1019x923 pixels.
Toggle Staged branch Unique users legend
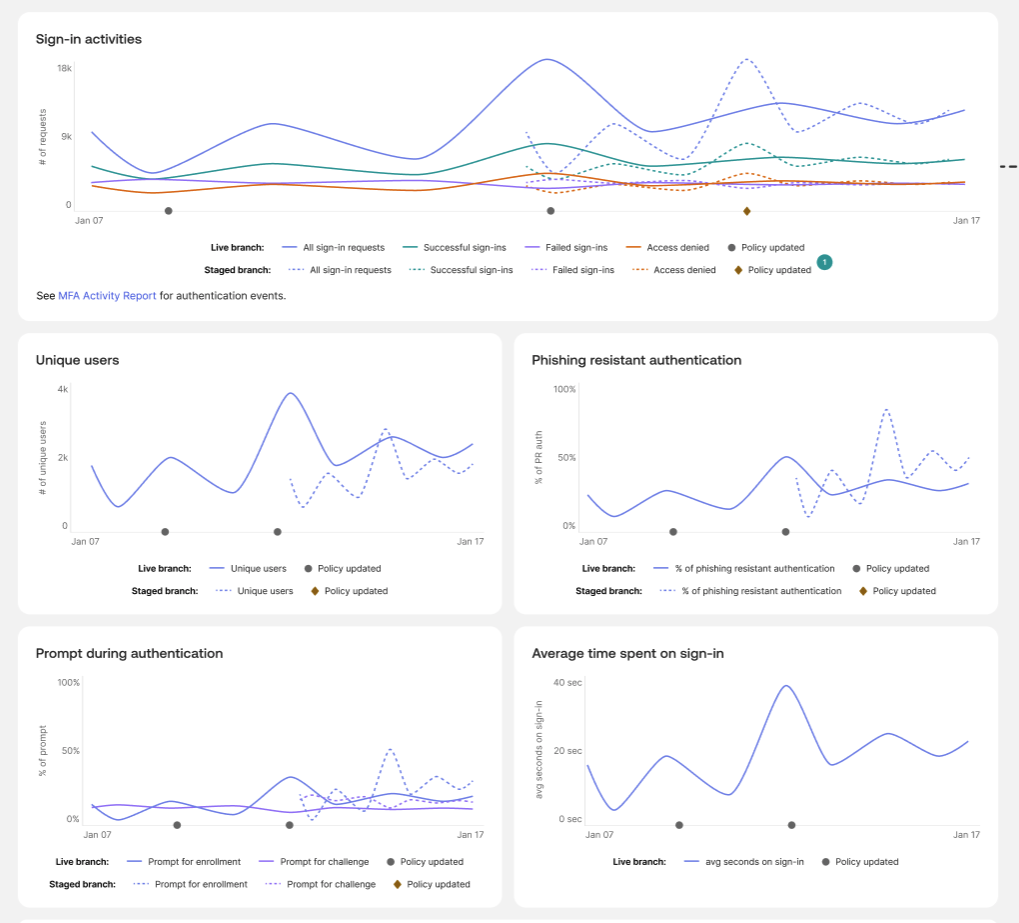(254, 591)
